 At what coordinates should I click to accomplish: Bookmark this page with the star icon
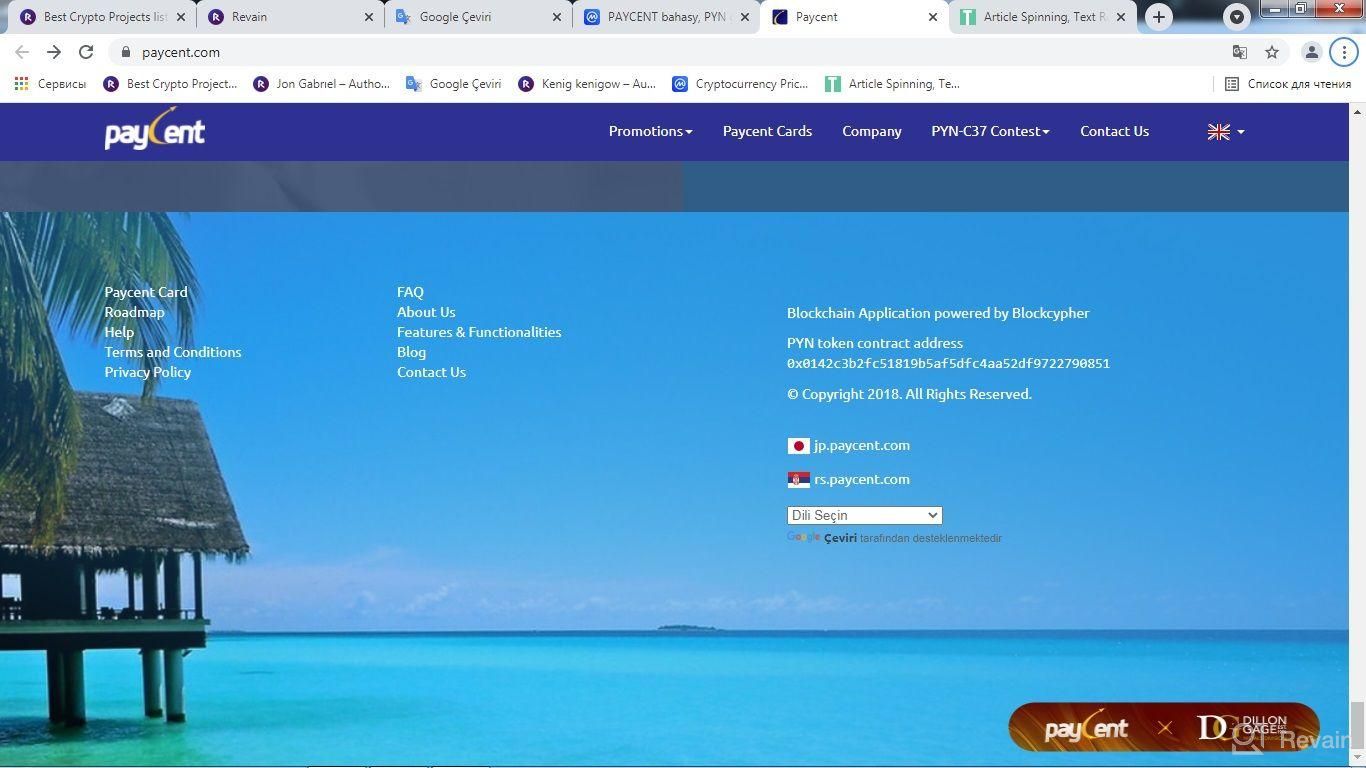pyautogui.click(x=1272, y=52)
